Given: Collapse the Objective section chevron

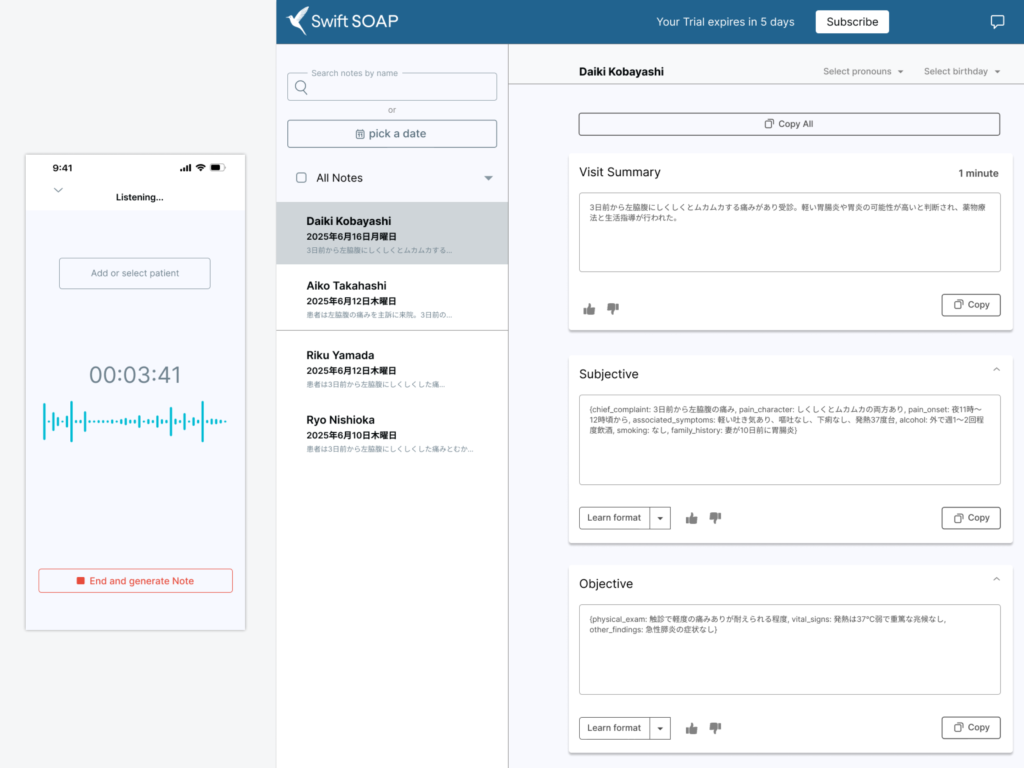Looking at the screenshot, I should pyautogui.click(x=996, y=580).
